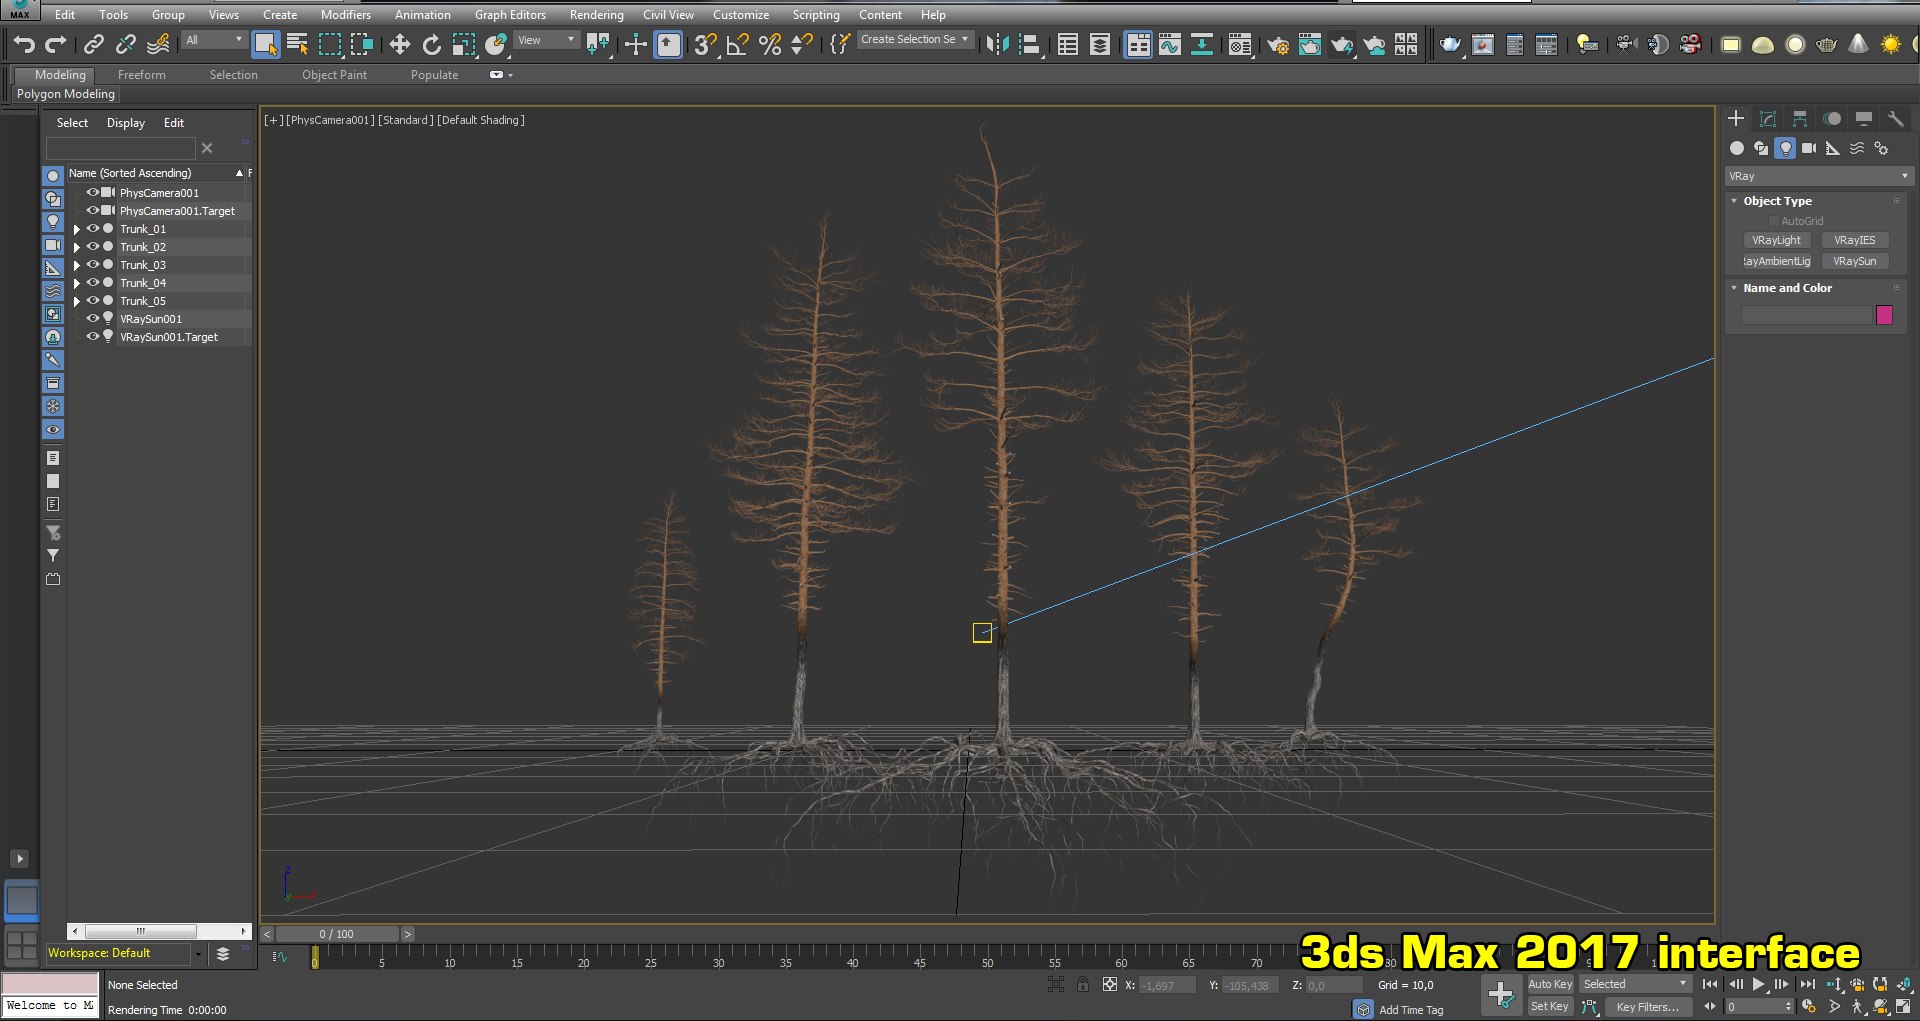
Task: Toggle the Set Key mode
Action: click(x=1550, y=1007)
